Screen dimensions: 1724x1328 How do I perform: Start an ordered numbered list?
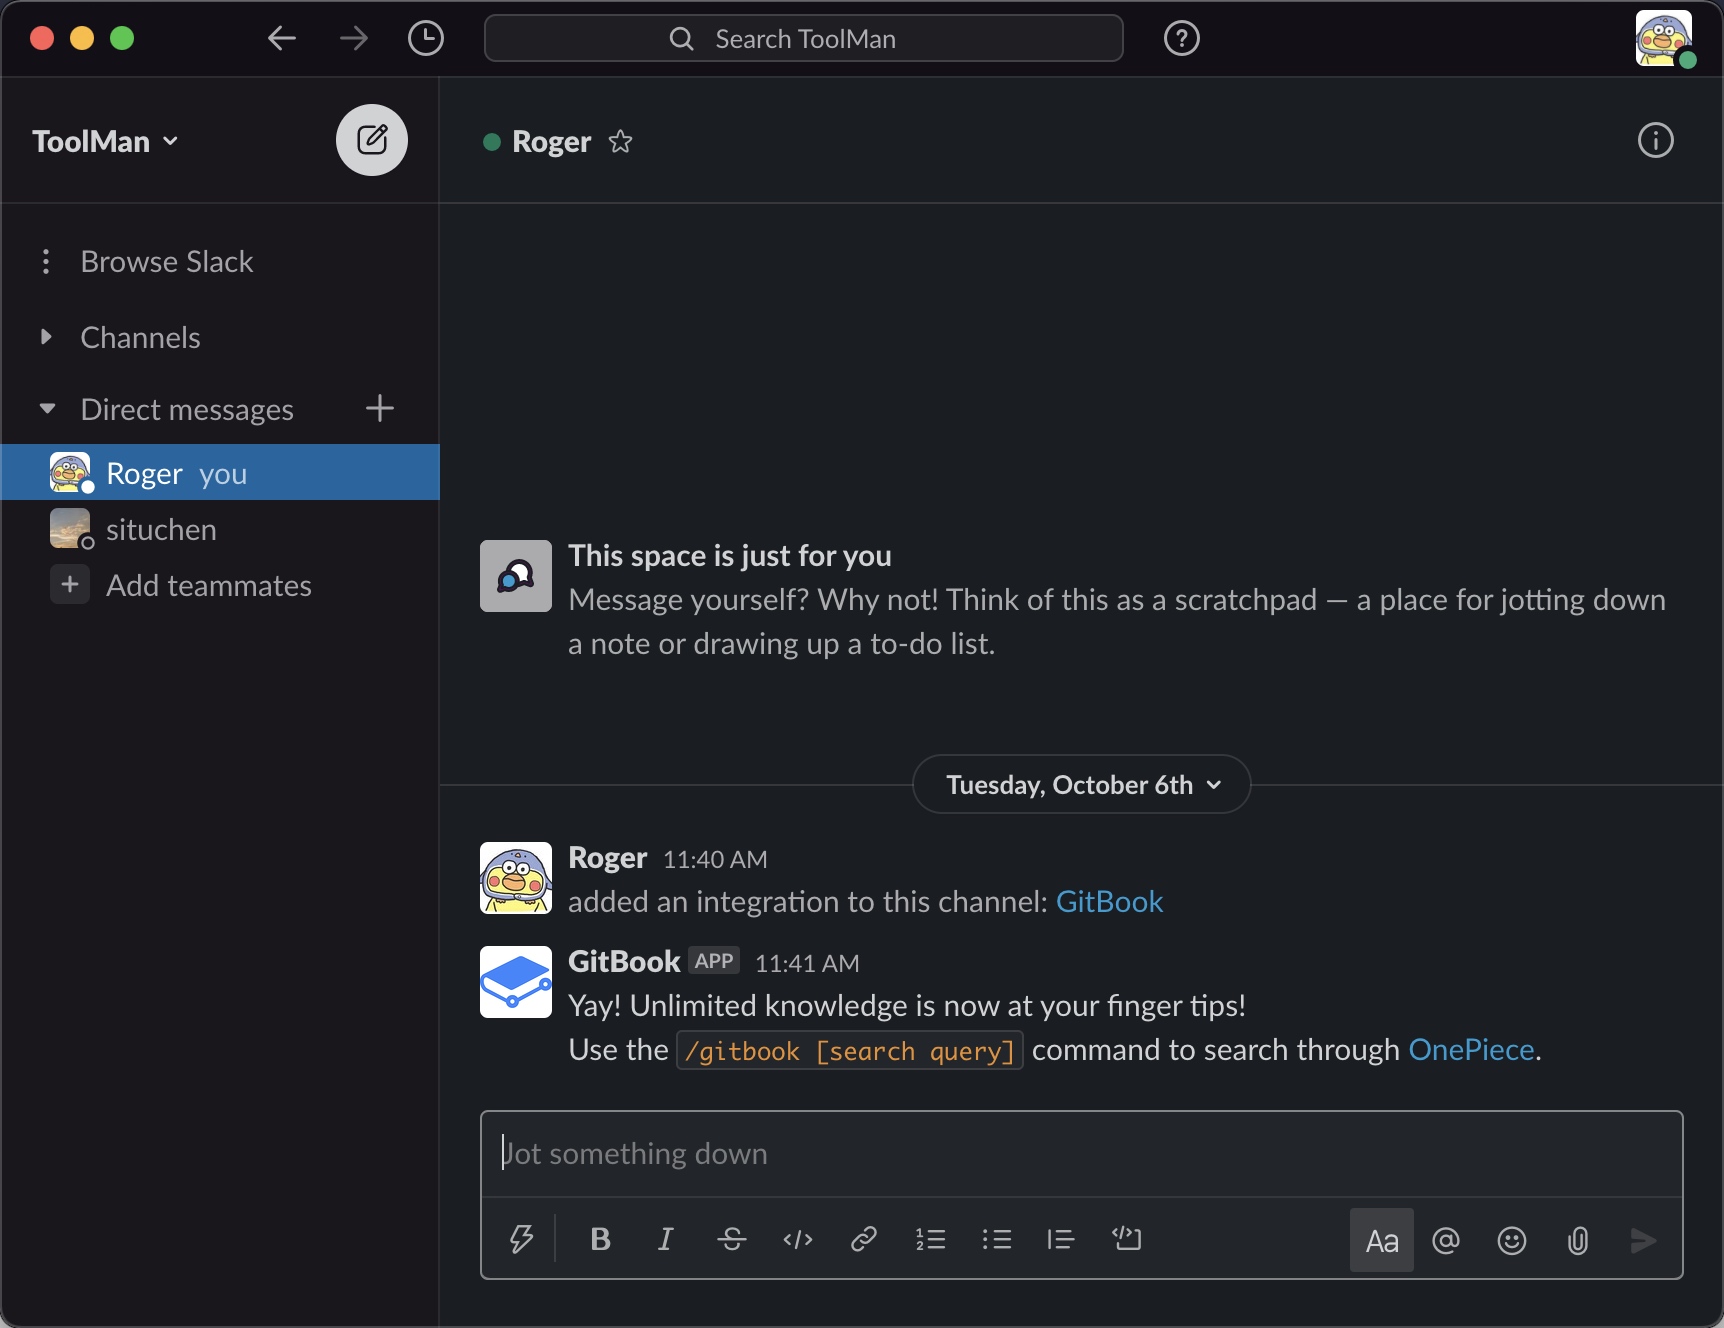(x=930, y=1240)
